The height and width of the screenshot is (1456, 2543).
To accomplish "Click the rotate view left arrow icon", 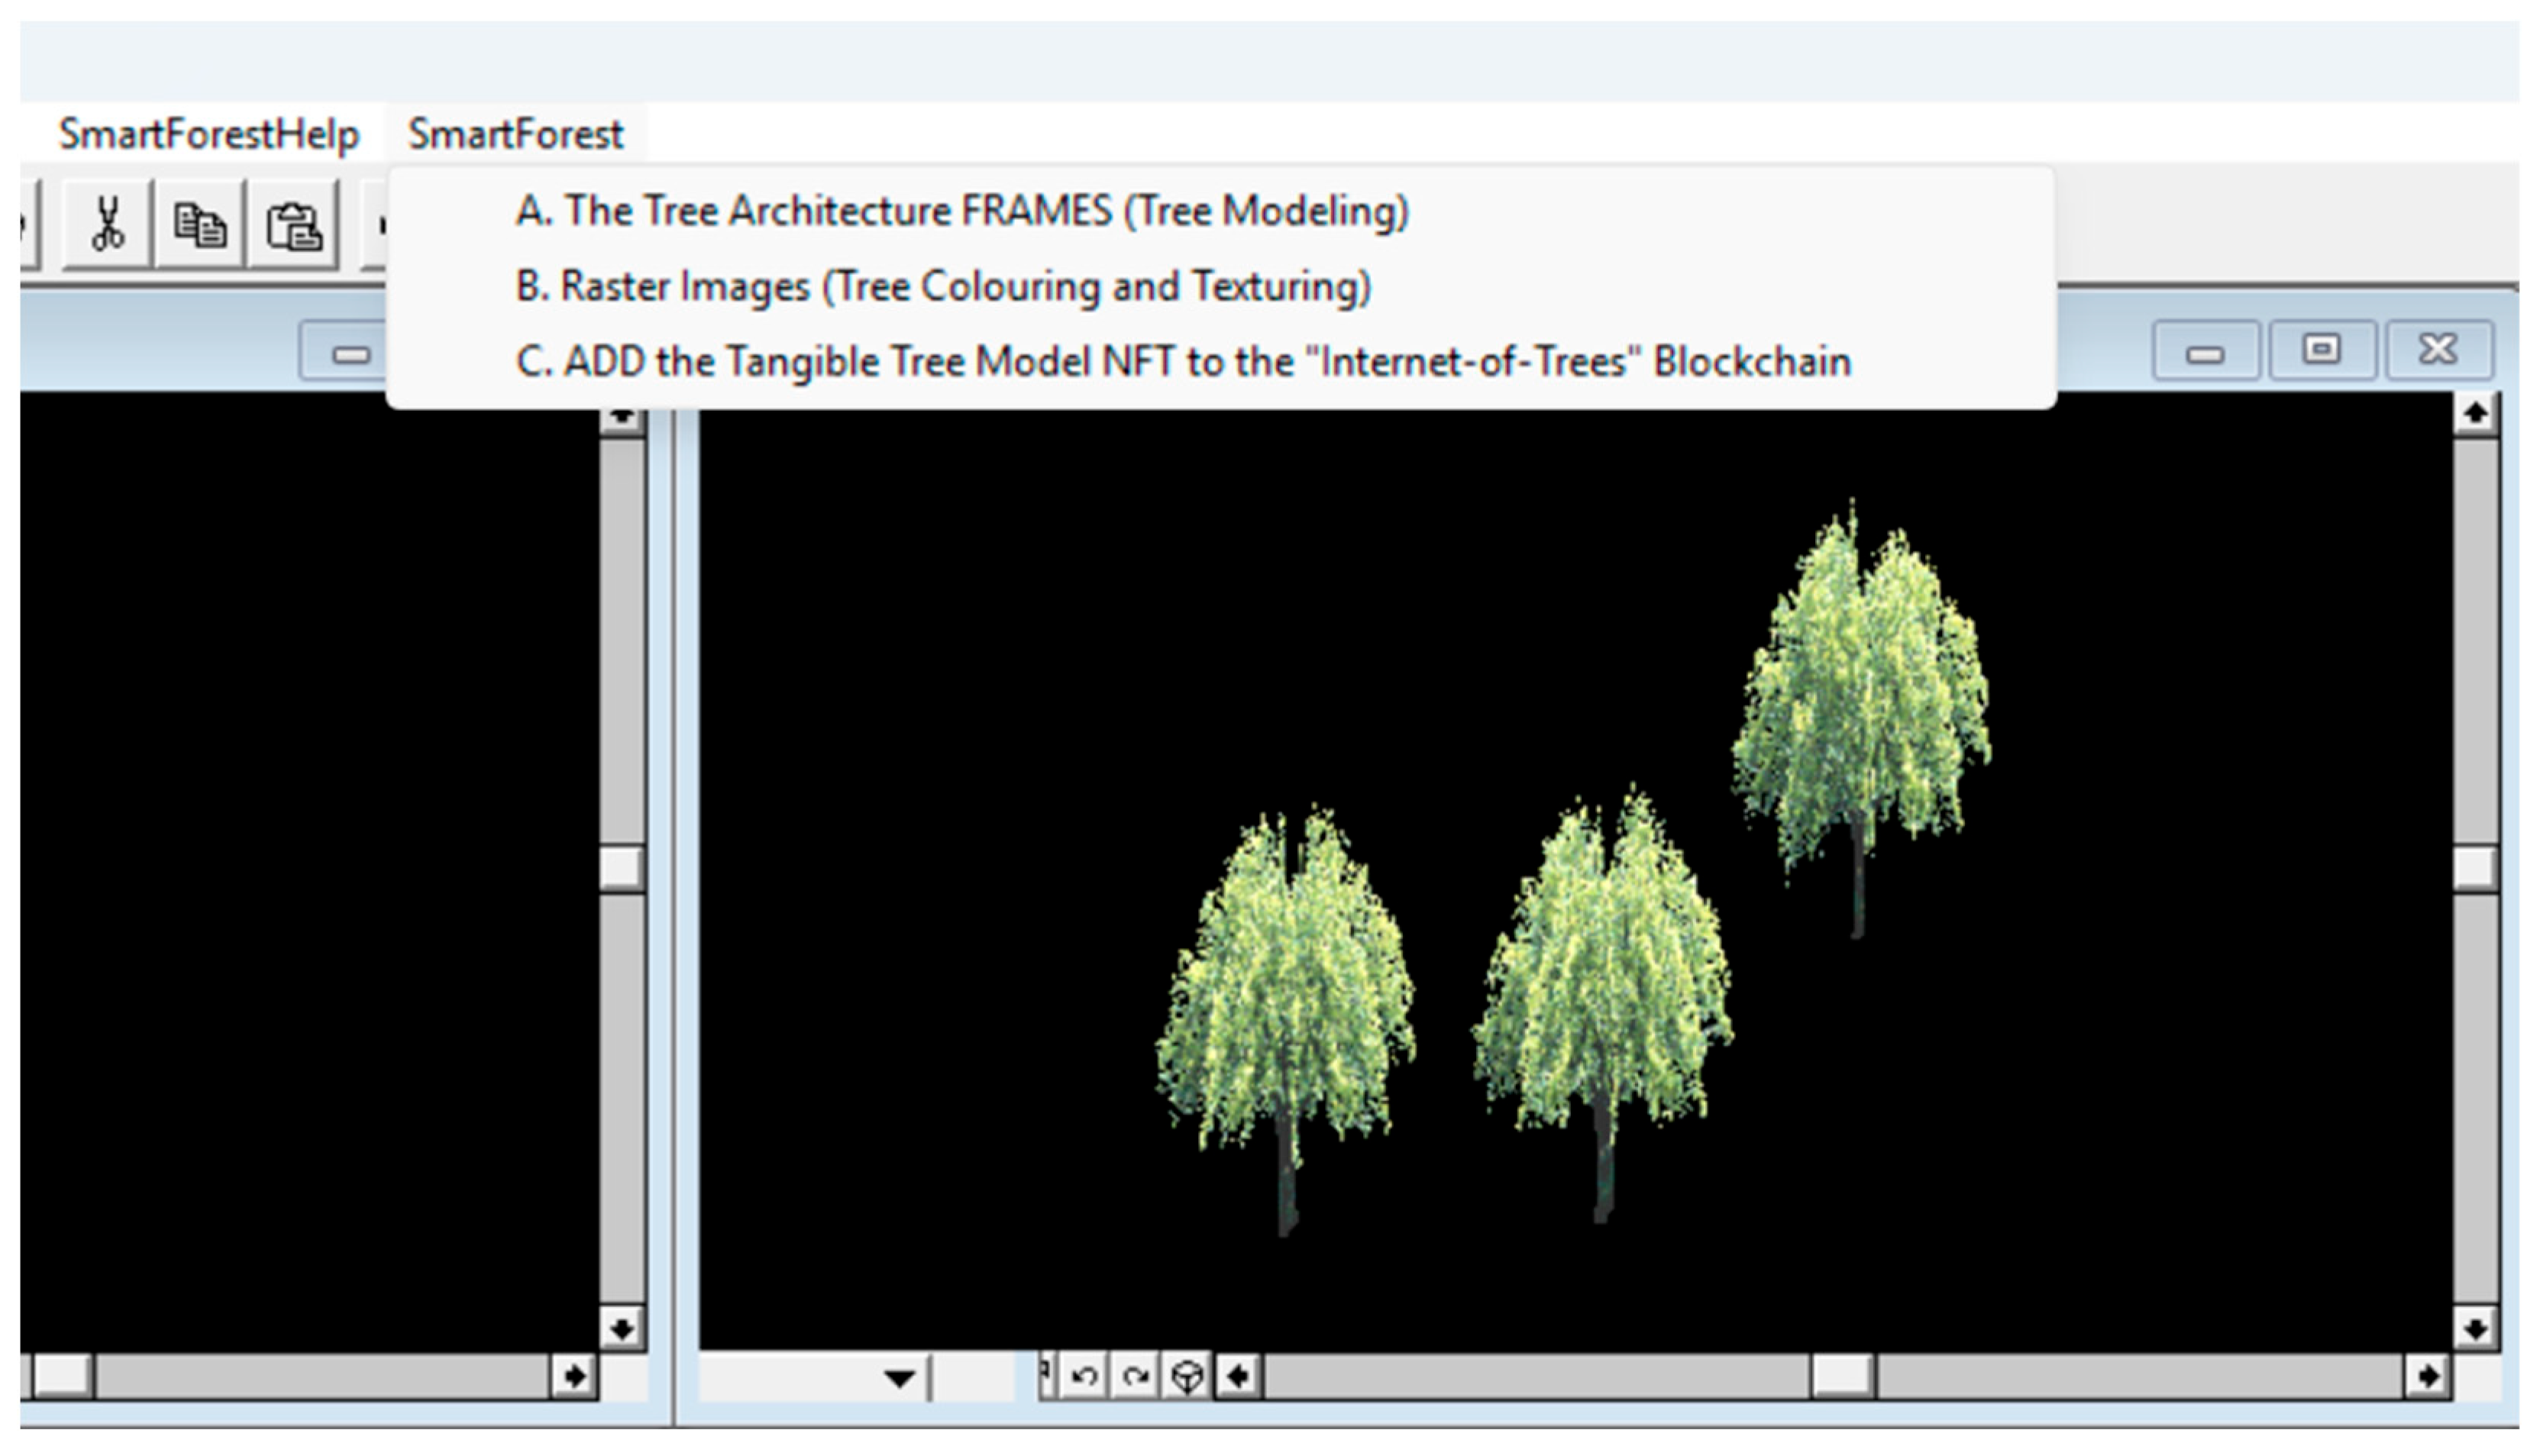I will point(1084,1377).
